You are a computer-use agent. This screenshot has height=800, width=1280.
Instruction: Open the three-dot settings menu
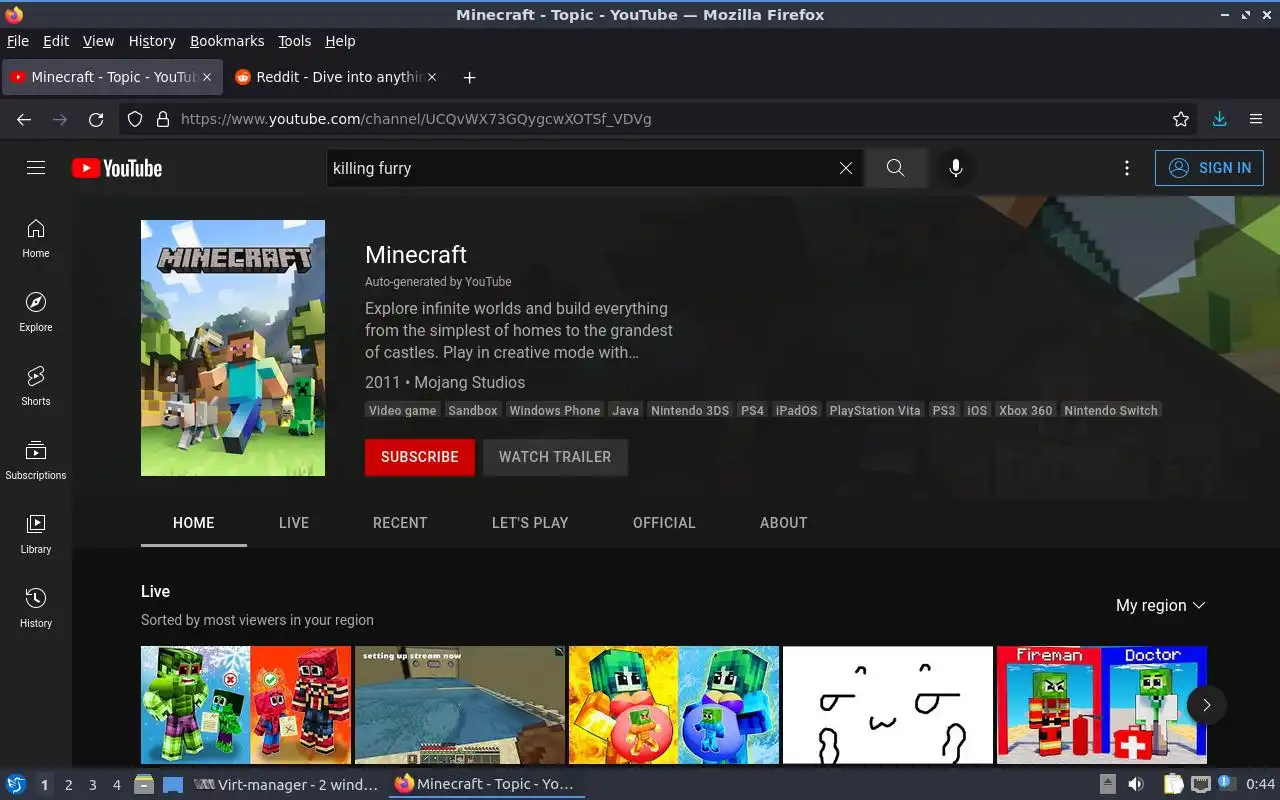click(x=1127, y=168)
